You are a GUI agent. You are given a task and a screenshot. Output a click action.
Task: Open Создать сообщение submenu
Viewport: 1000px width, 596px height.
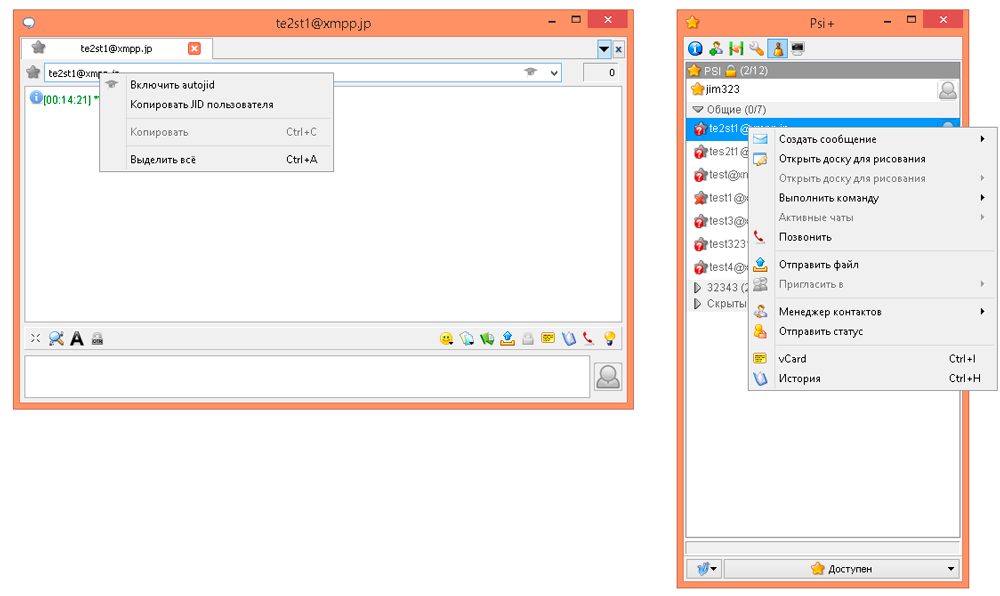click(872, 139)
